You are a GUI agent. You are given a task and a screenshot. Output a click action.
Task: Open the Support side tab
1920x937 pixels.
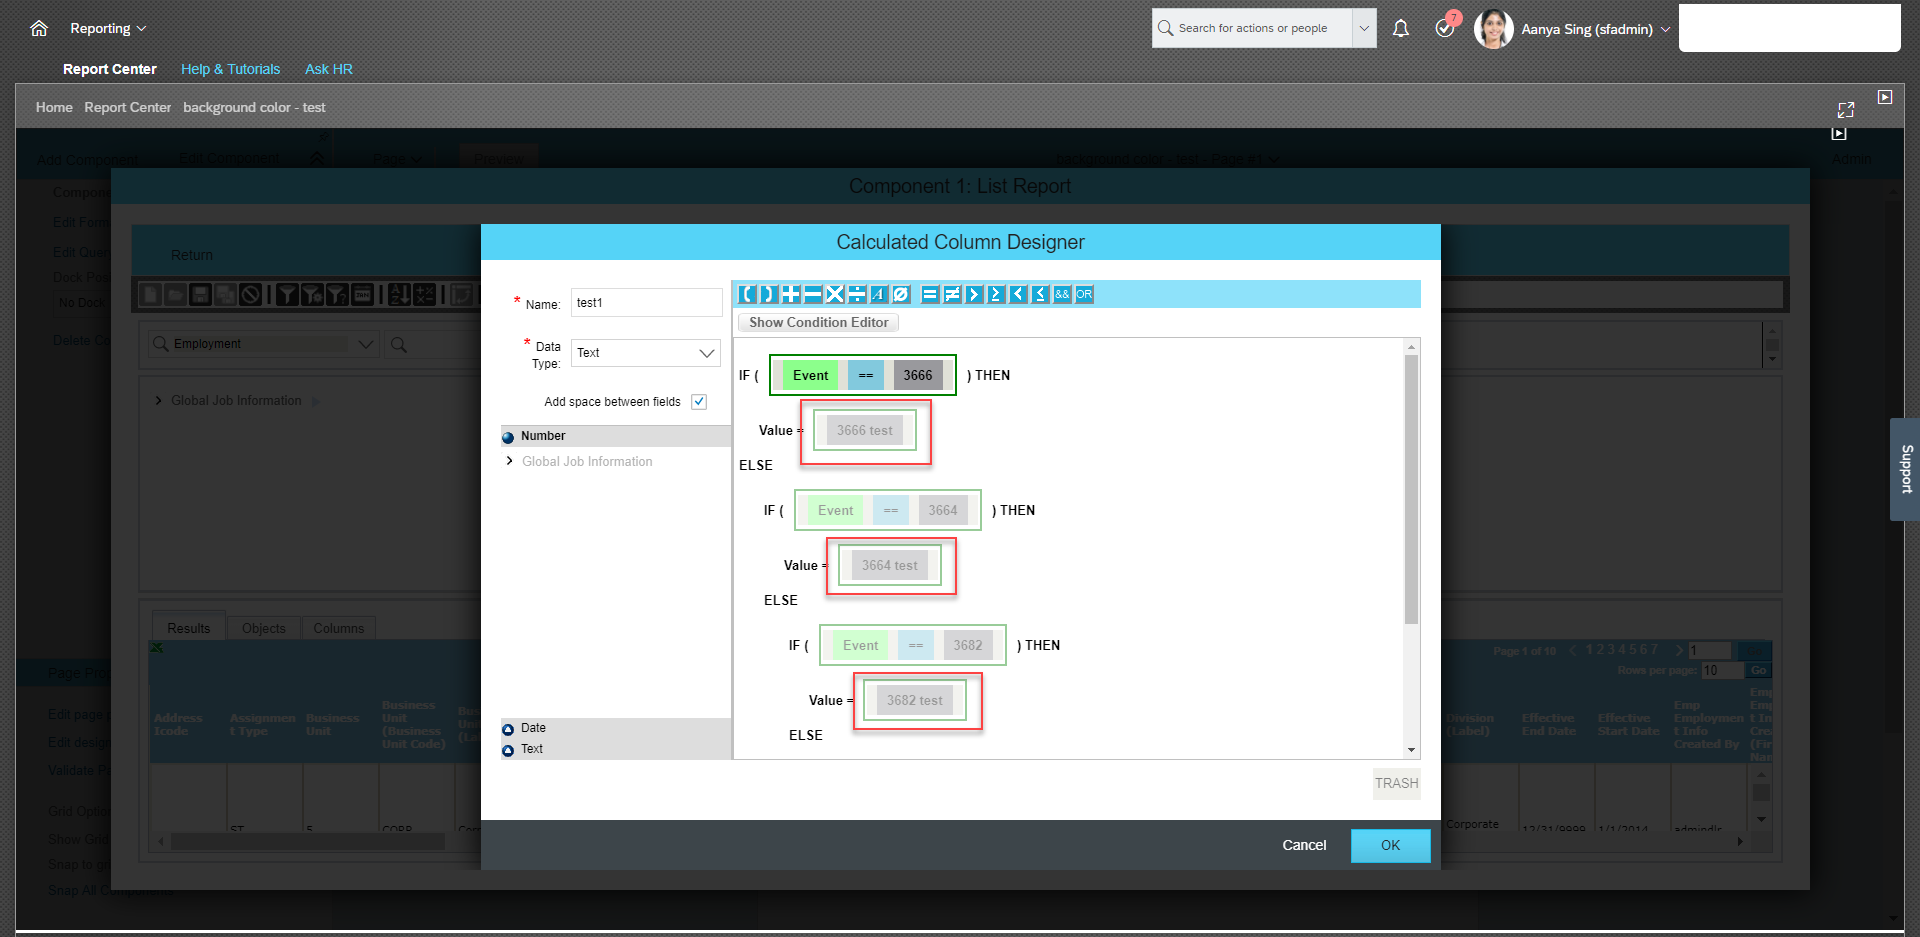[1905, 469]
